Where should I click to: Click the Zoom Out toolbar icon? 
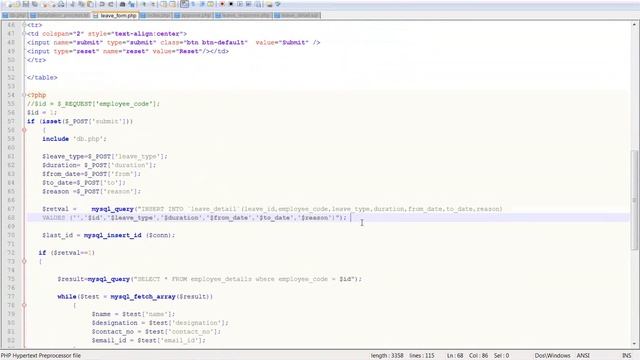(x=153, y=4)
